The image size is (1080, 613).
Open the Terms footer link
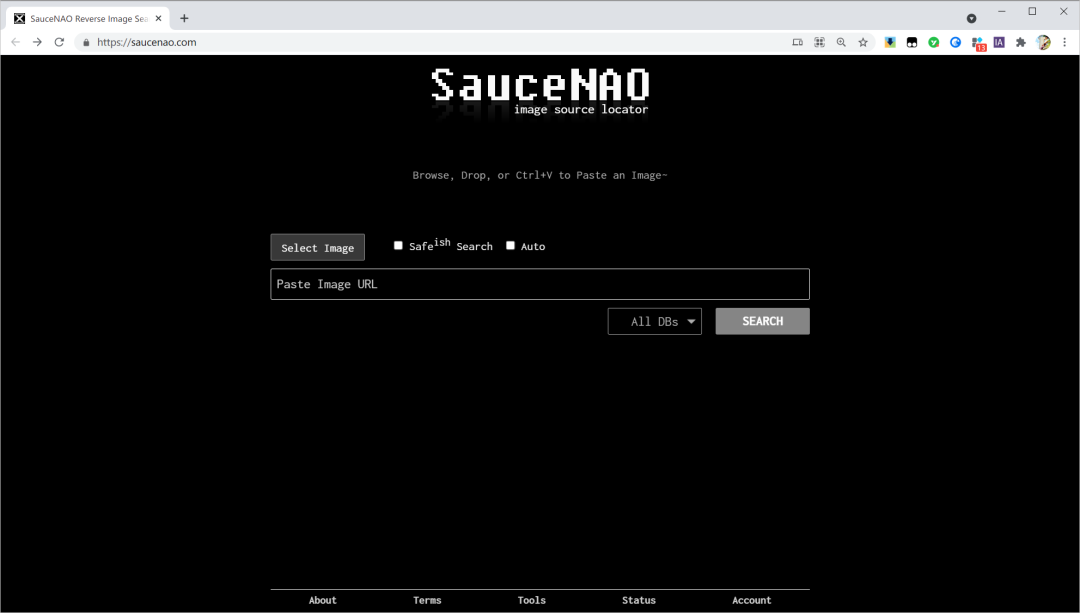(x=427, y=600)
